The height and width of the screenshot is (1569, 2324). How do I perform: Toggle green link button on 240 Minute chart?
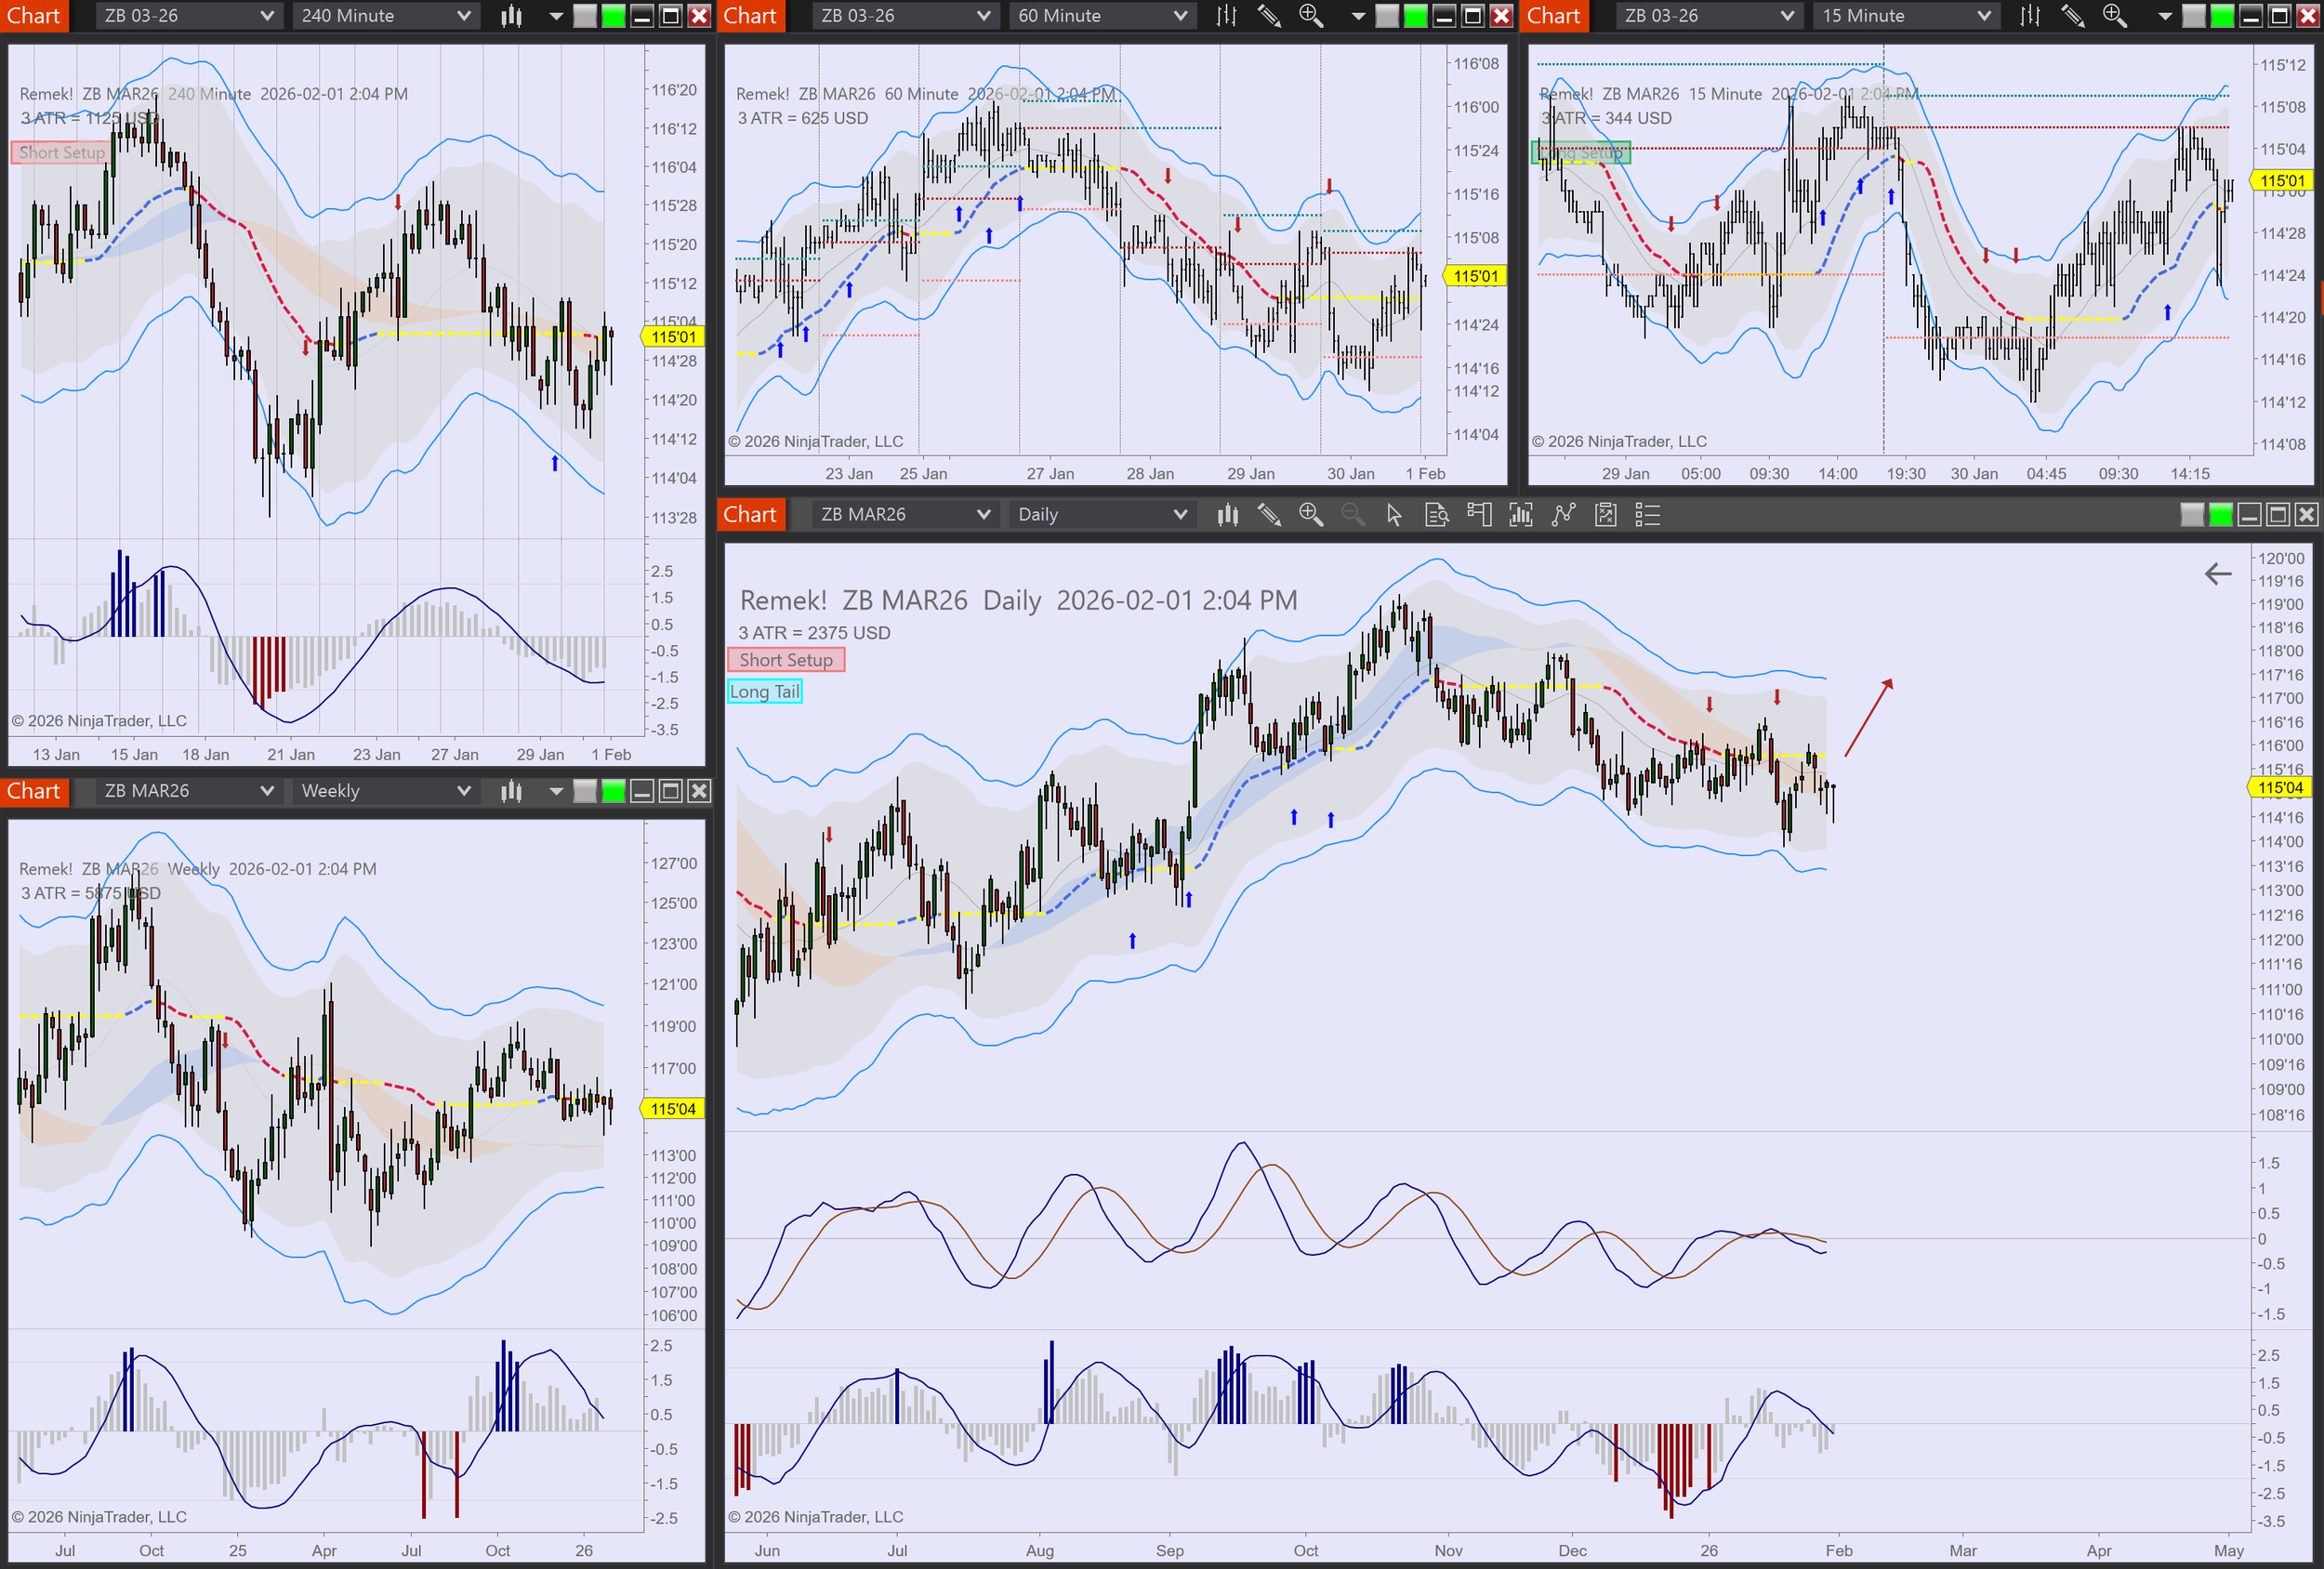613,16
